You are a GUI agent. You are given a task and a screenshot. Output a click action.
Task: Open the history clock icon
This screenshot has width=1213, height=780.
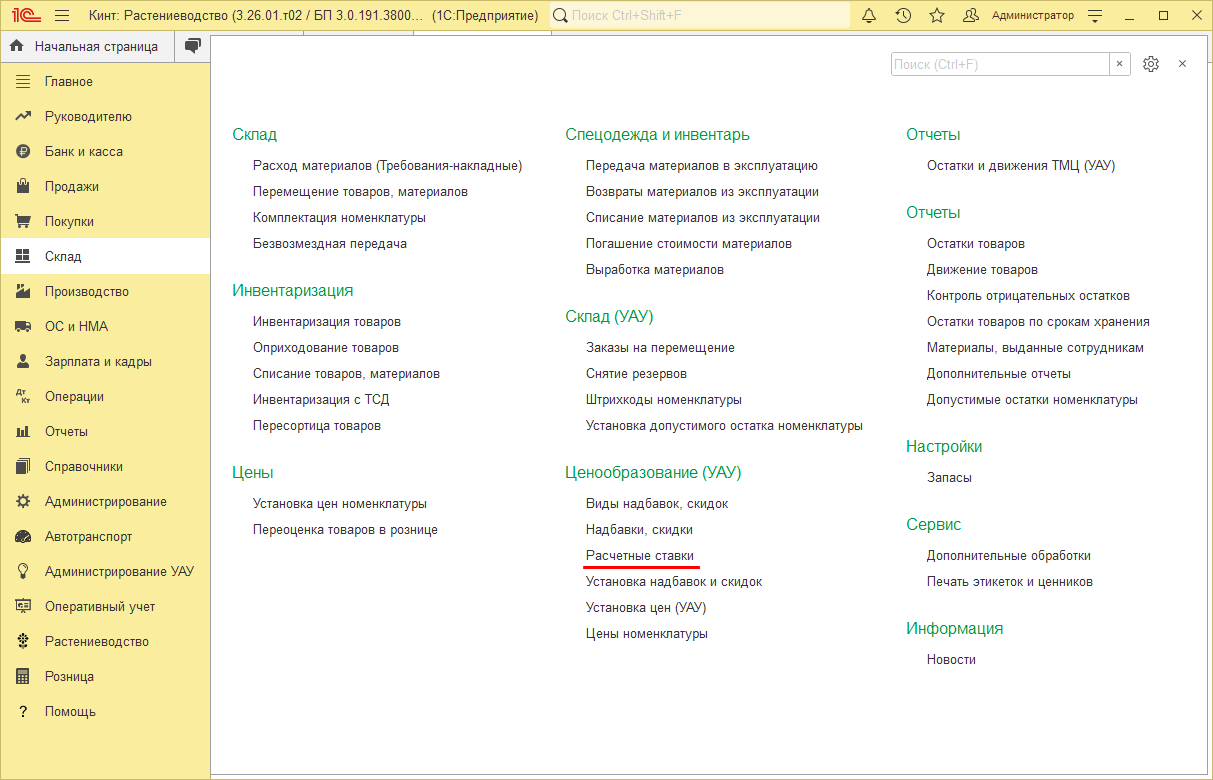pyautogui.click(x=903, y=16)
